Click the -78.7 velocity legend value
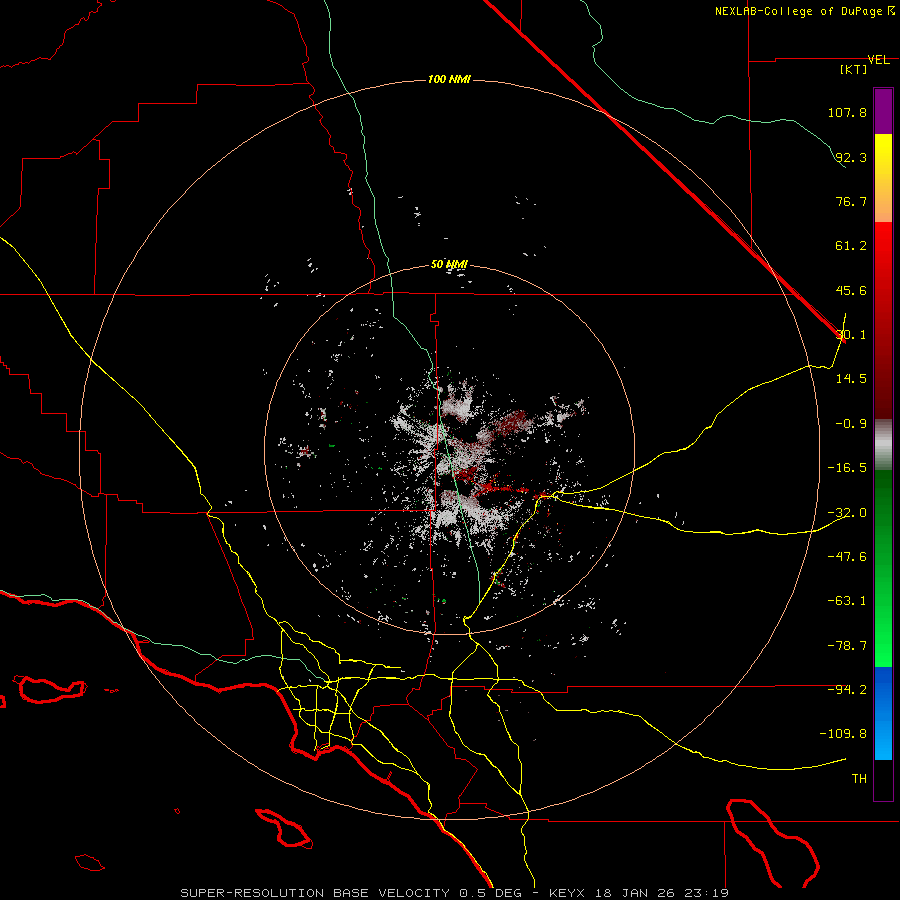This screenshot has height=900, width=900. (x=847, y=646)
